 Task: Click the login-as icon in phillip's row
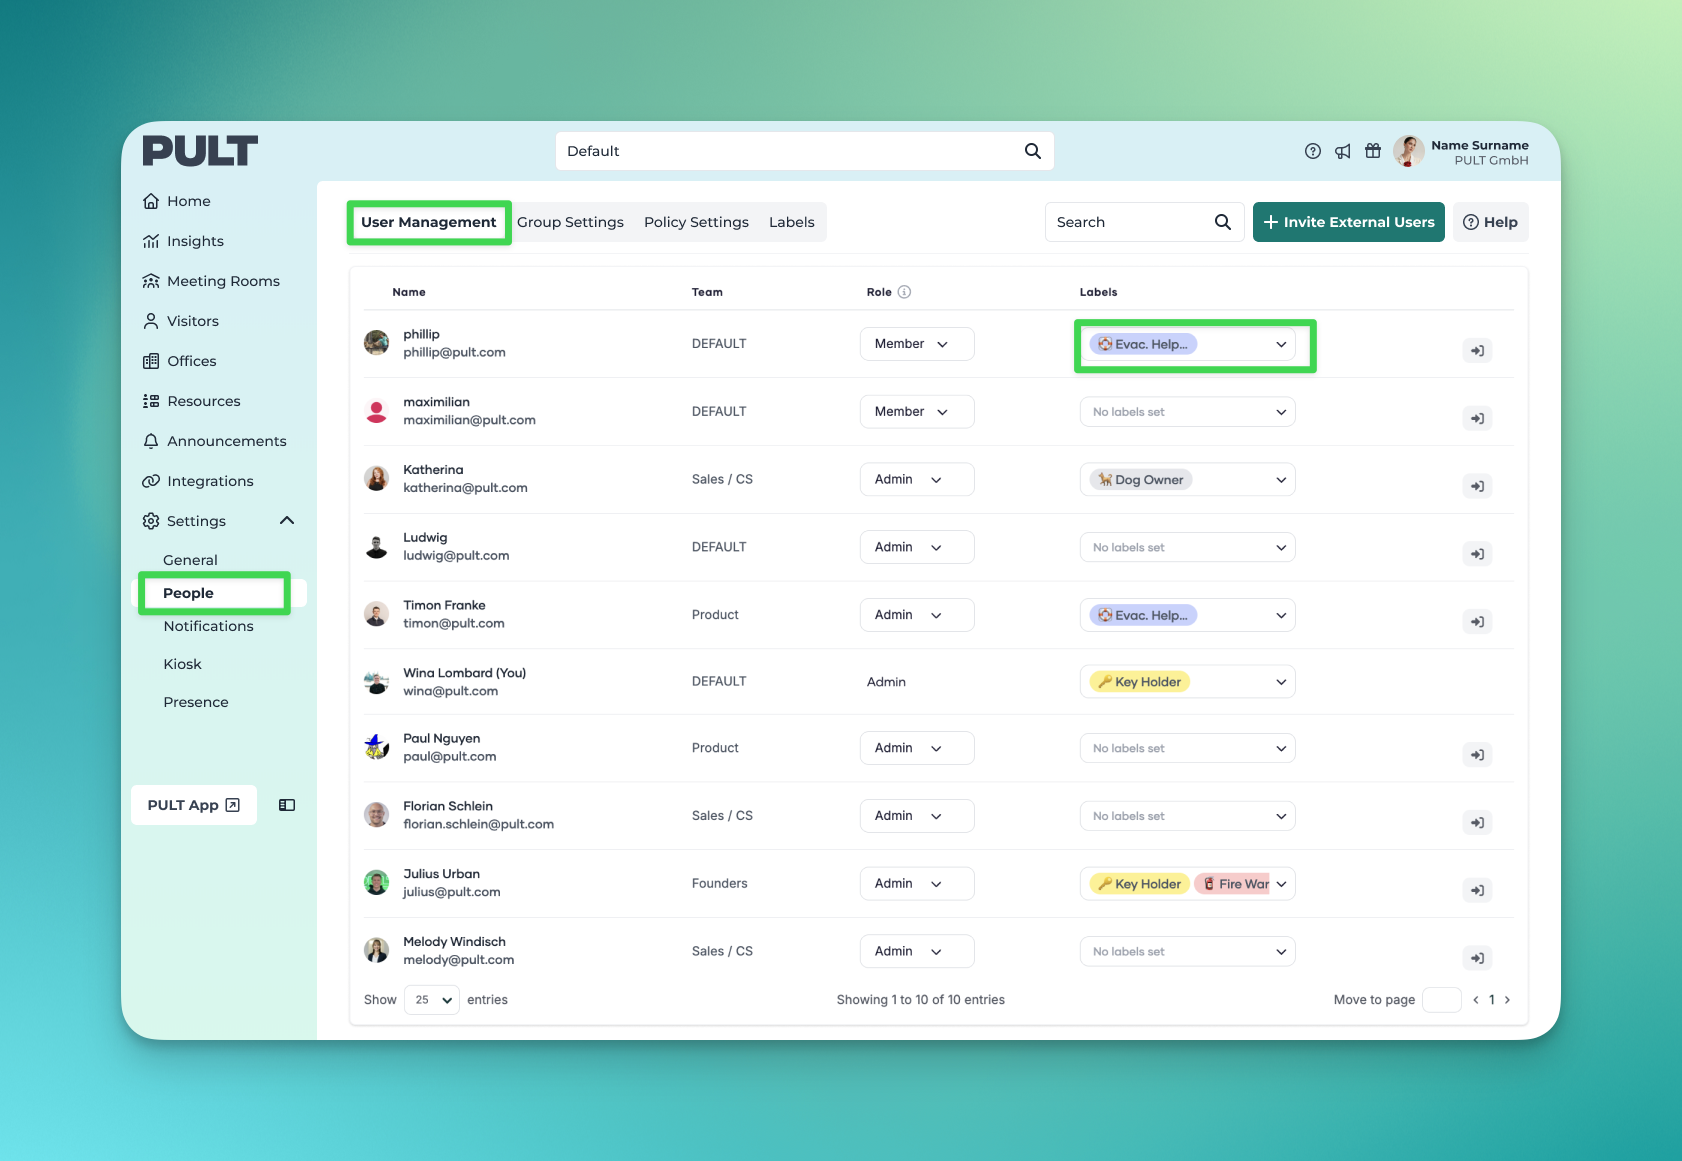[1476, 351]
